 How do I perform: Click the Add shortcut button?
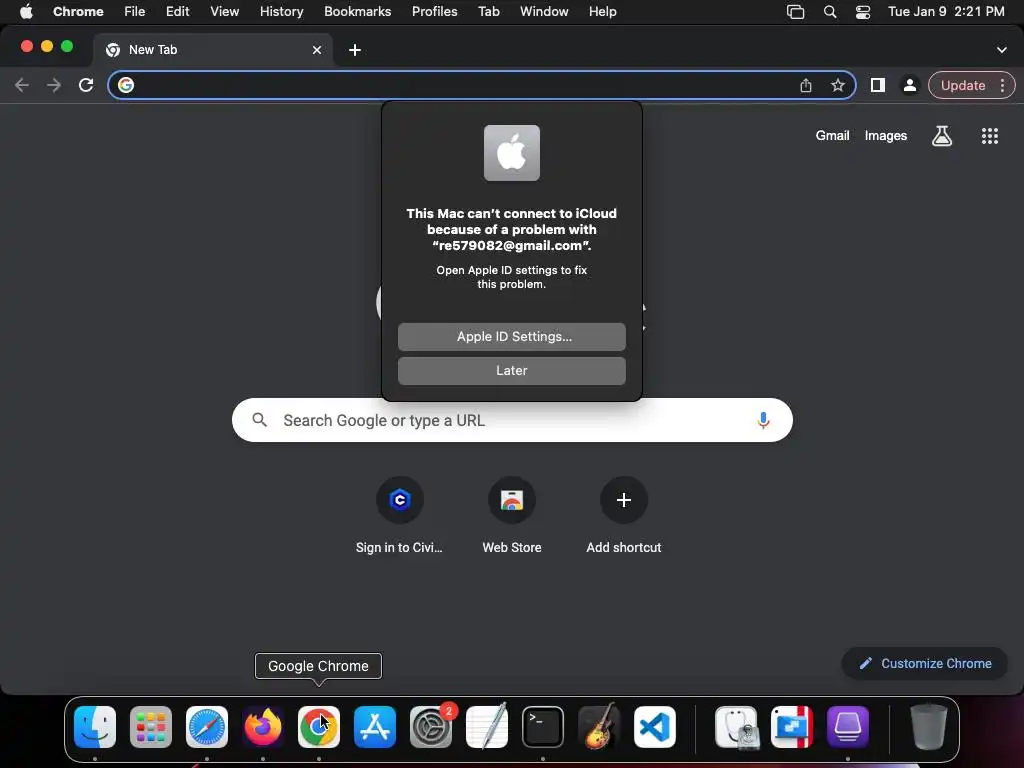pyautogui.click(x=624, y=516)
